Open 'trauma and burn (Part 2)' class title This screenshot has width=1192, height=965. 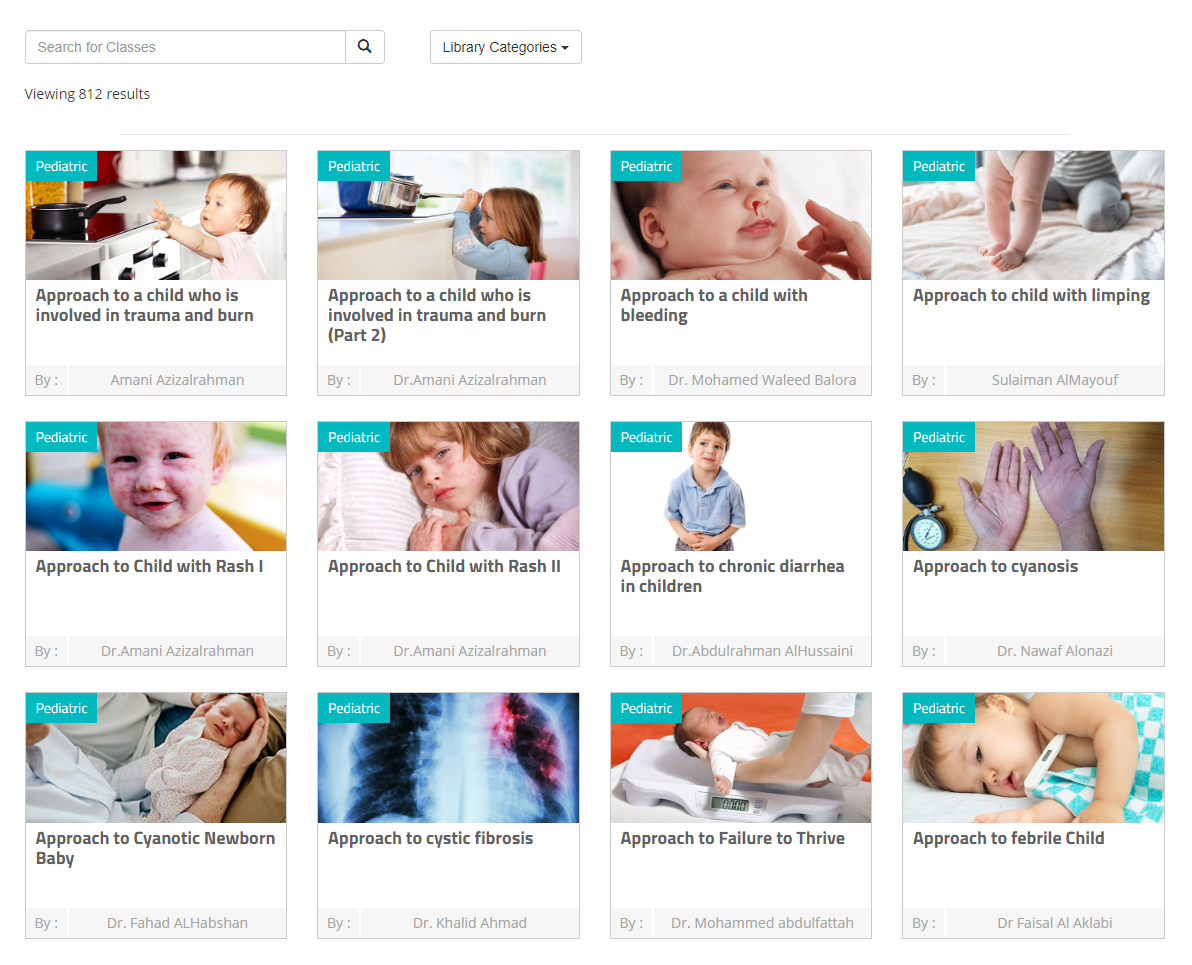(x=437, y=315)
